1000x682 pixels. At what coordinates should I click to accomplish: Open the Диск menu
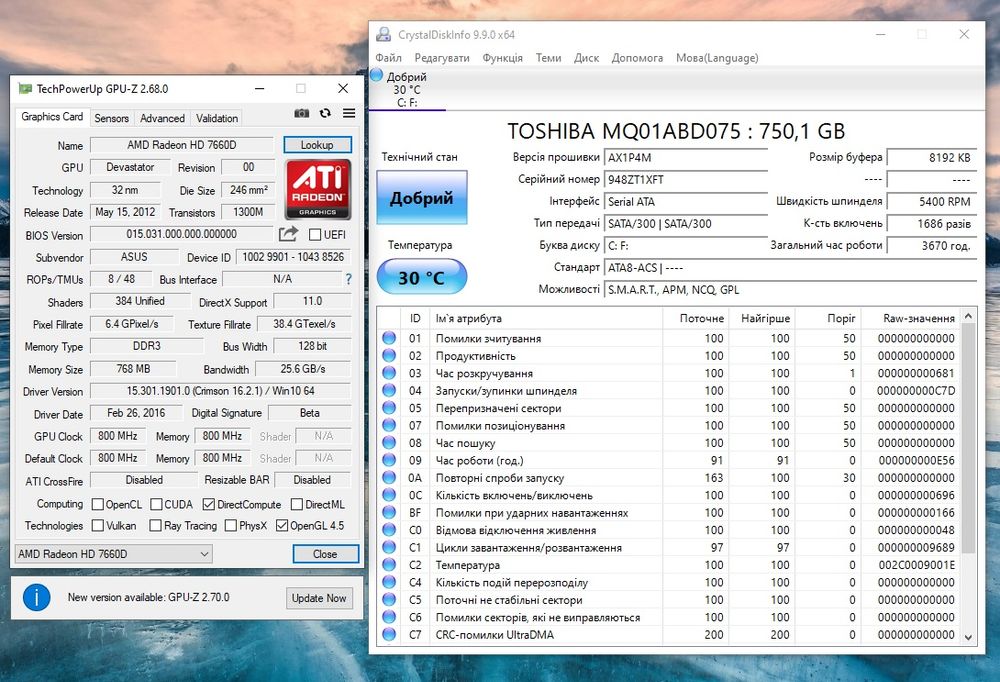[x=586, y=57]
